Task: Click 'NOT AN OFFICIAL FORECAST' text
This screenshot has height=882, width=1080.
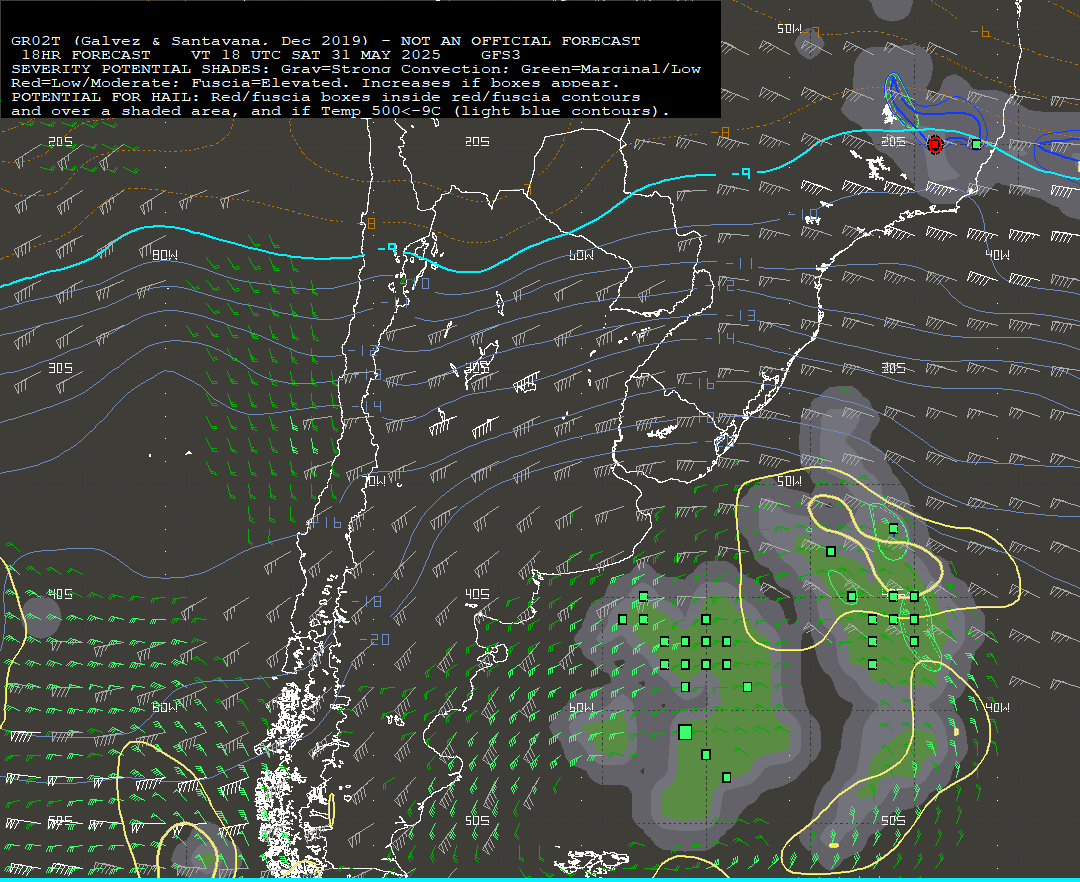Action: click(521, 41)
